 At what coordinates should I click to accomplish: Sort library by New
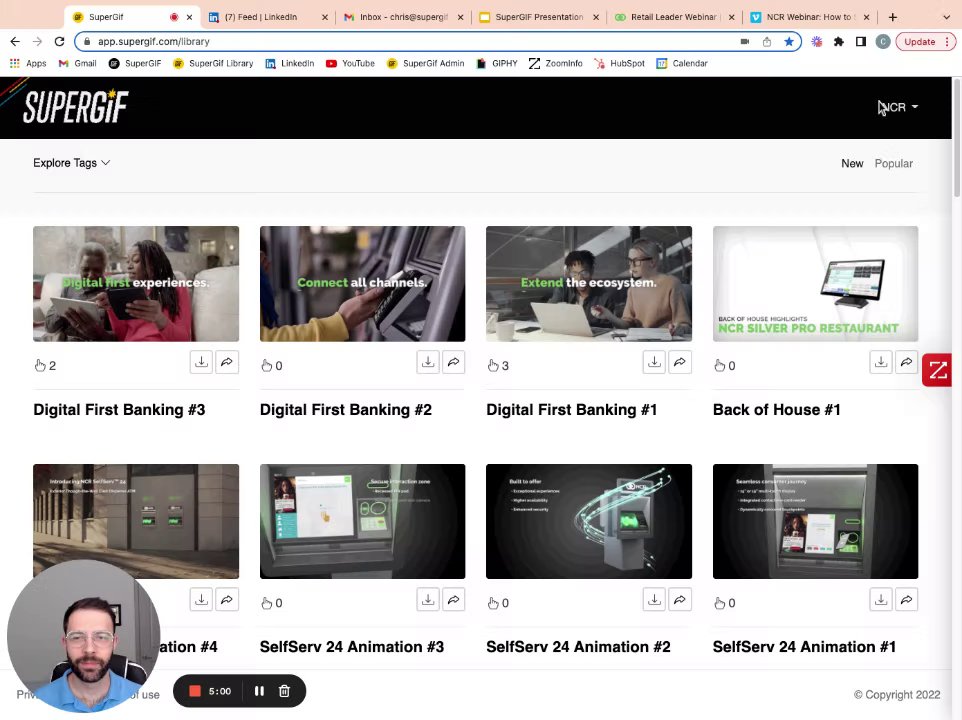(852, 164)
